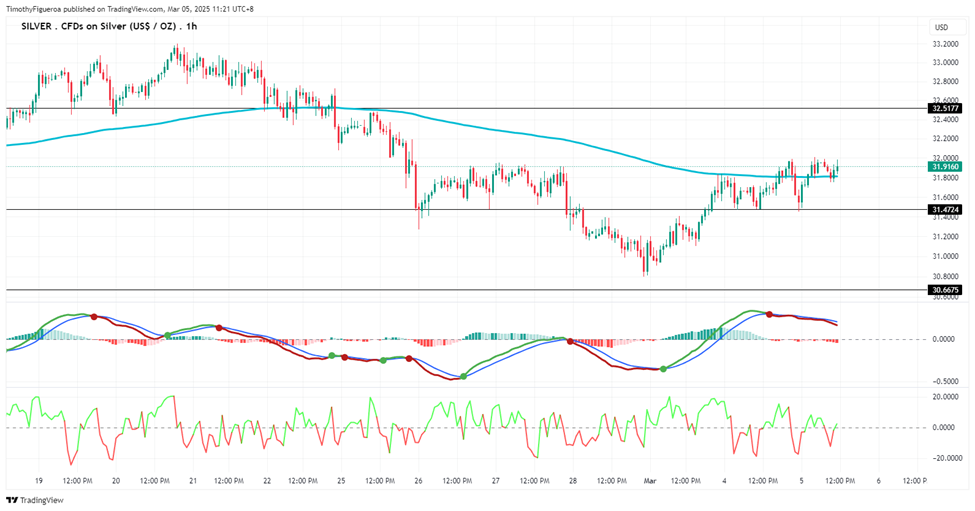Click the date label 21 on time axis
The height and width of the screenshot is (511, 975).
coord(193,481)
